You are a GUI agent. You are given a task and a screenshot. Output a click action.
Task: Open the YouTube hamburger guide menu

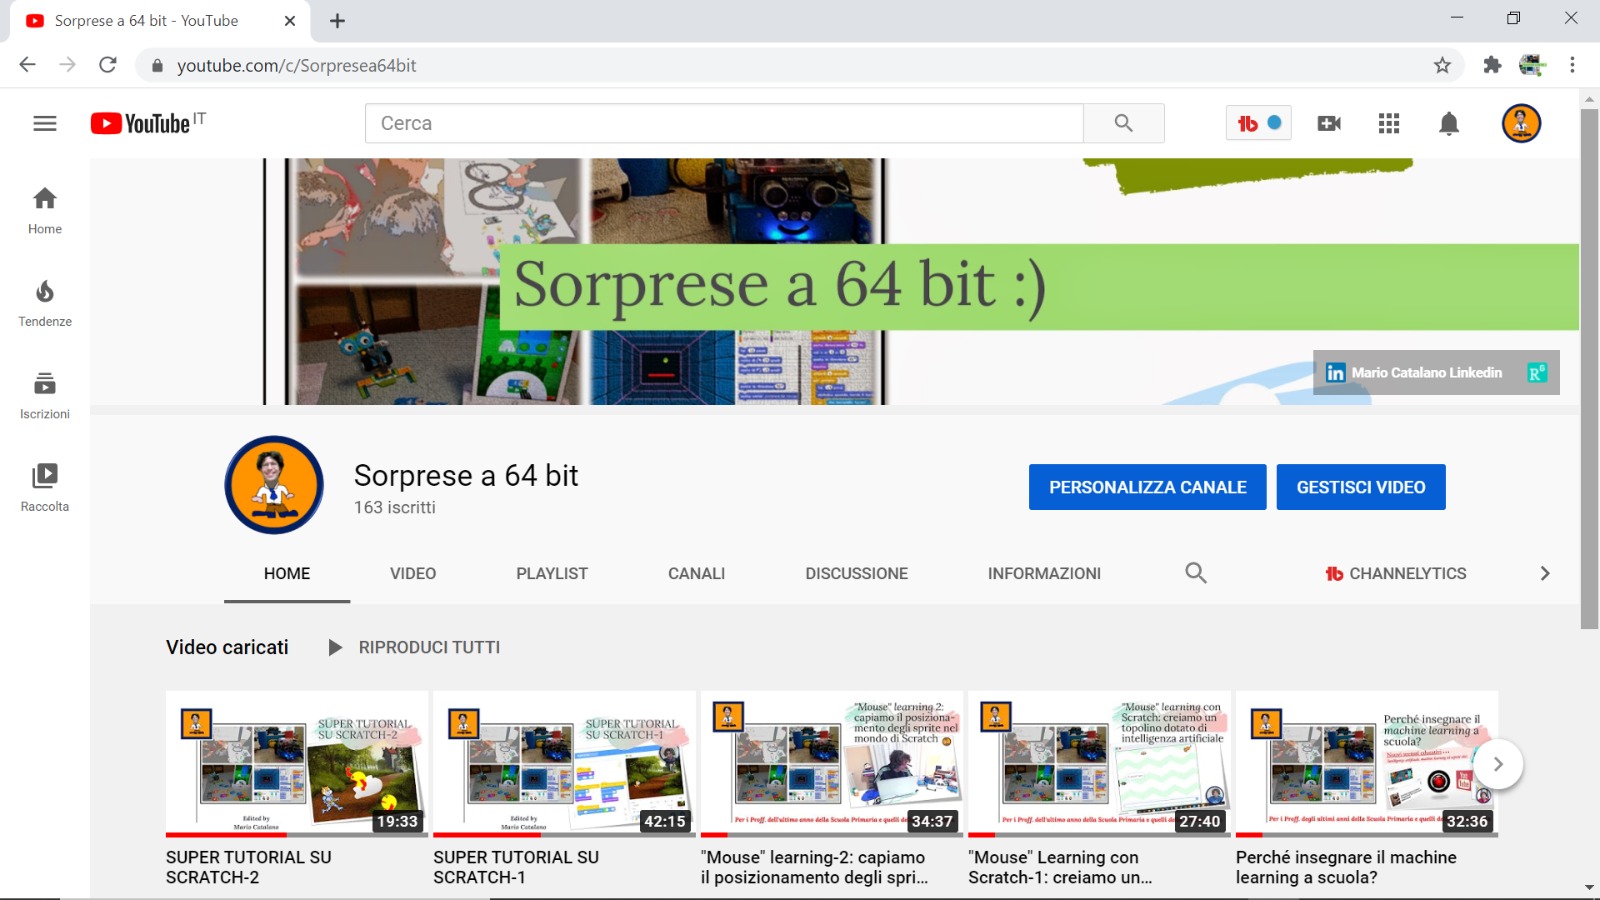tap(45, 123)
